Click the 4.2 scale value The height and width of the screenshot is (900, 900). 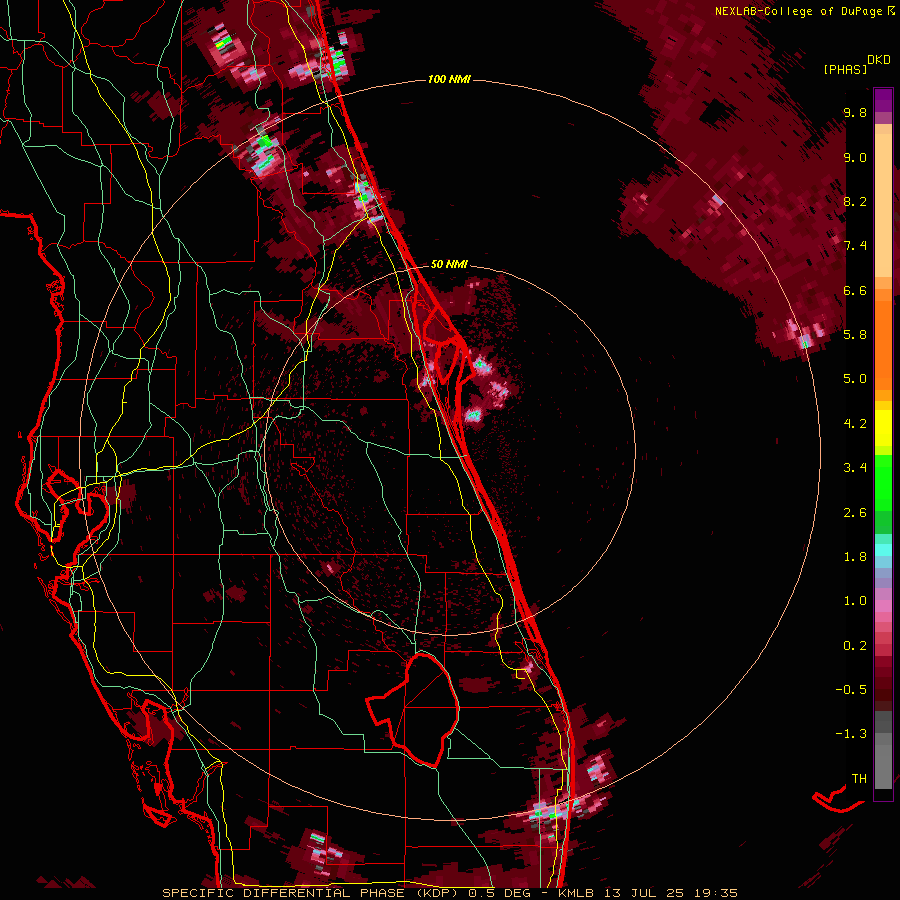[x=855, y=424]
